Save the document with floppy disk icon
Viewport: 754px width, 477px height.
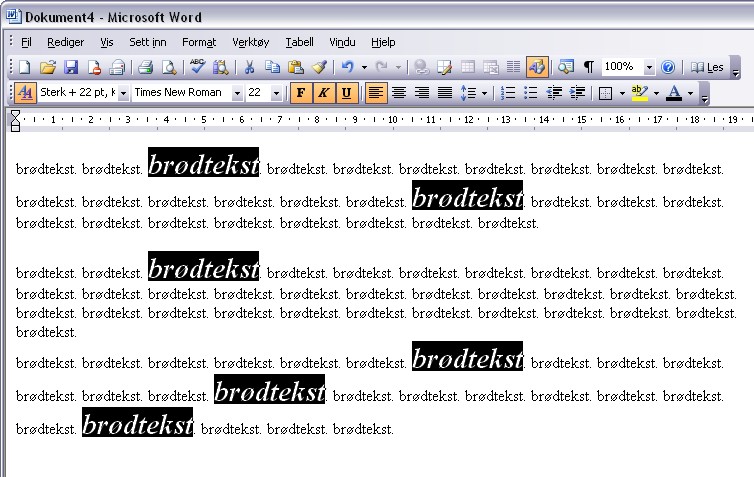71,67
